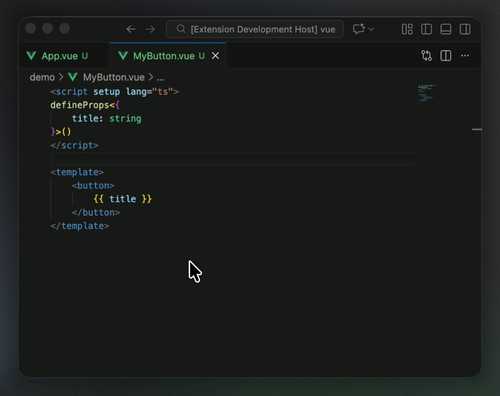
Task: Toggle the bottom panel
Action: (x=446, y=29)
